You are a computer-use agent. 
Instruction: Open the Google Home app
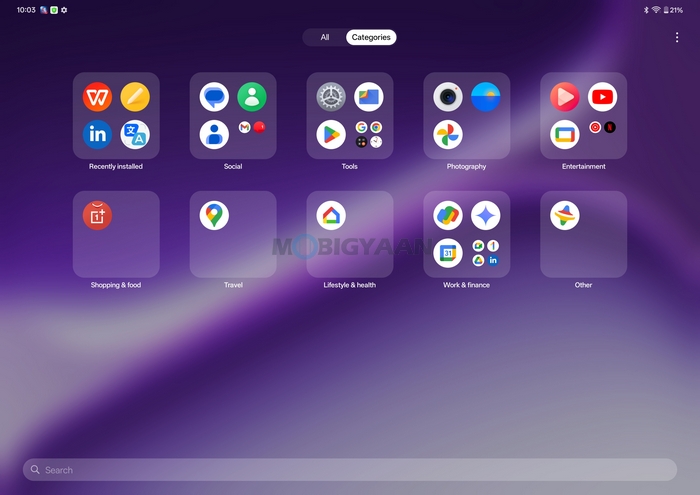pos(331,216)
